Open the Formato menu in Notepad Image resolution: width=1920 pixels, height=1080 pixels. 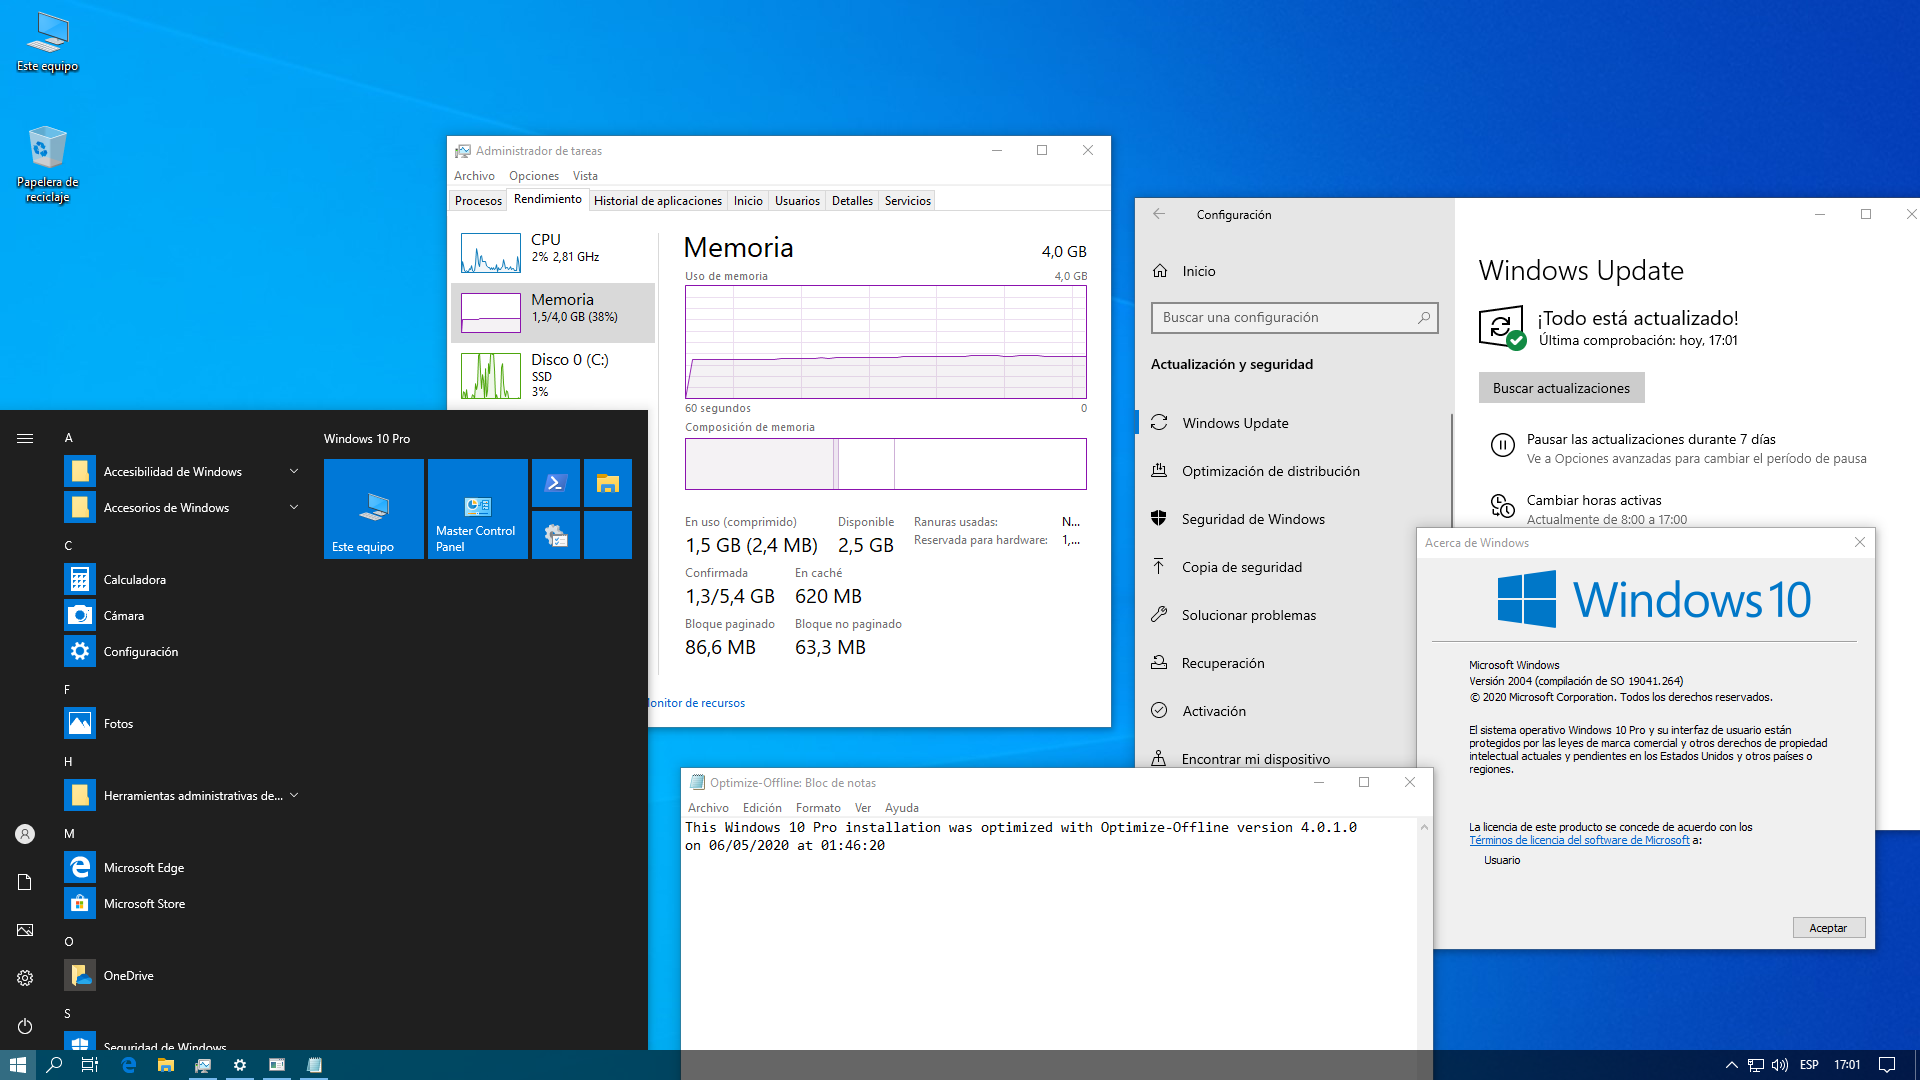point(817,808)
